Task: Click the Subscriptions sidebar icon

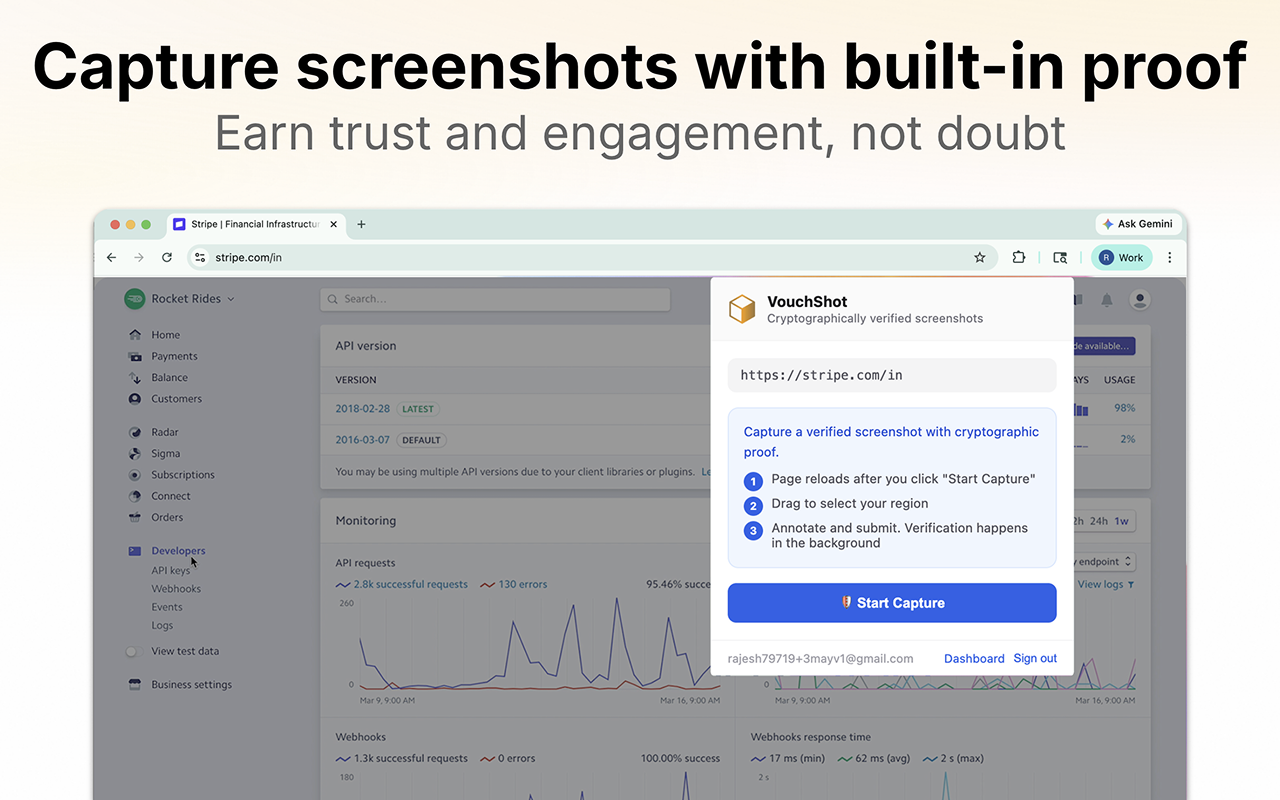Action: pyautogui.click(x=135, y=475)
